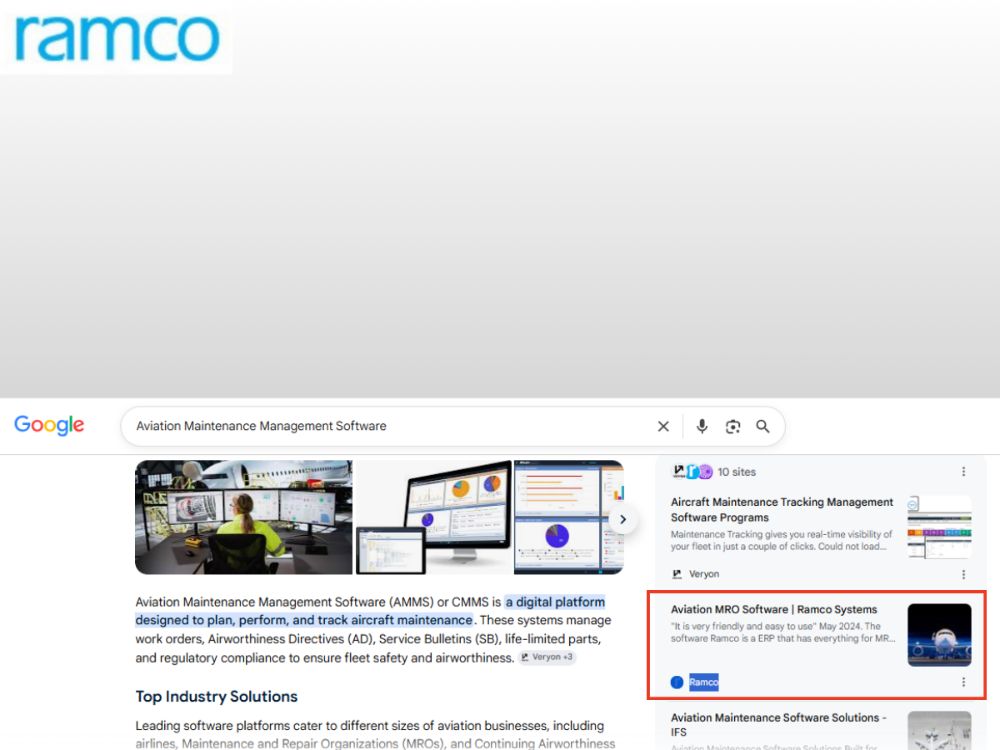Expand the Veryon +3 sources chip
Image resolution: width=1000 pixels, height=750 pixels.
click(x=547, y=657)
